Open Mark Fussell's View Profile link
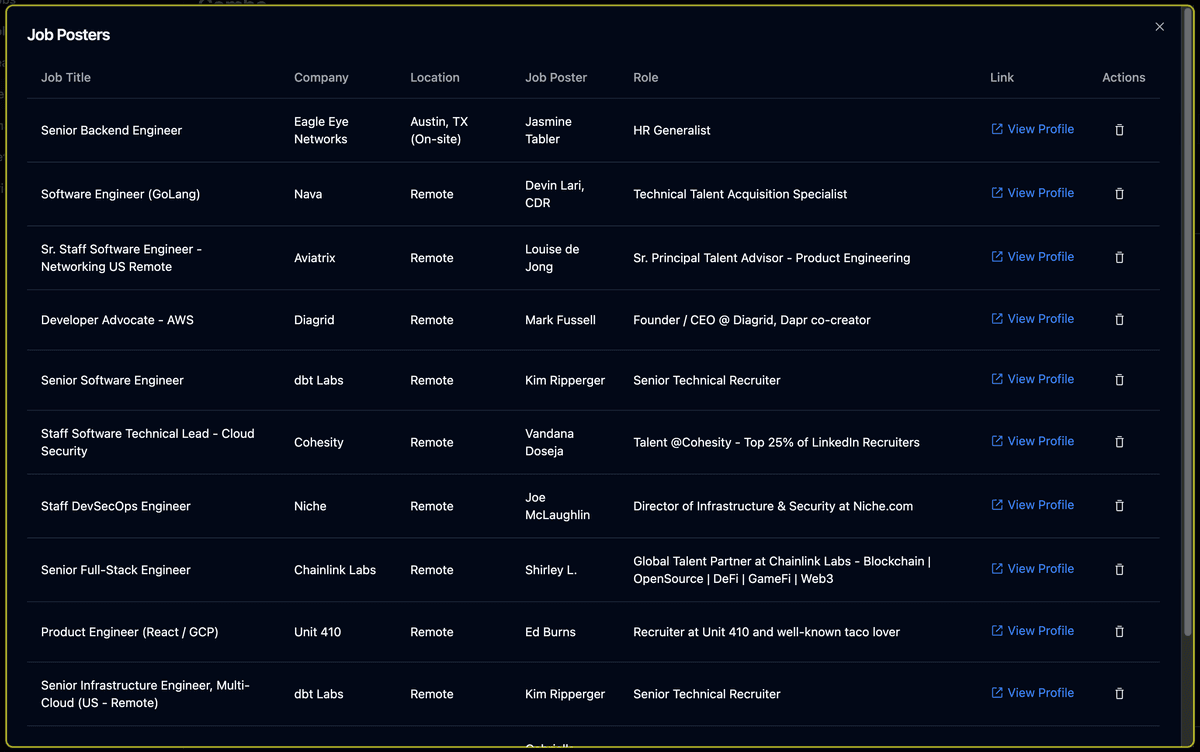This screenshot has width=1200, height=752. (x=1032, y=319)
